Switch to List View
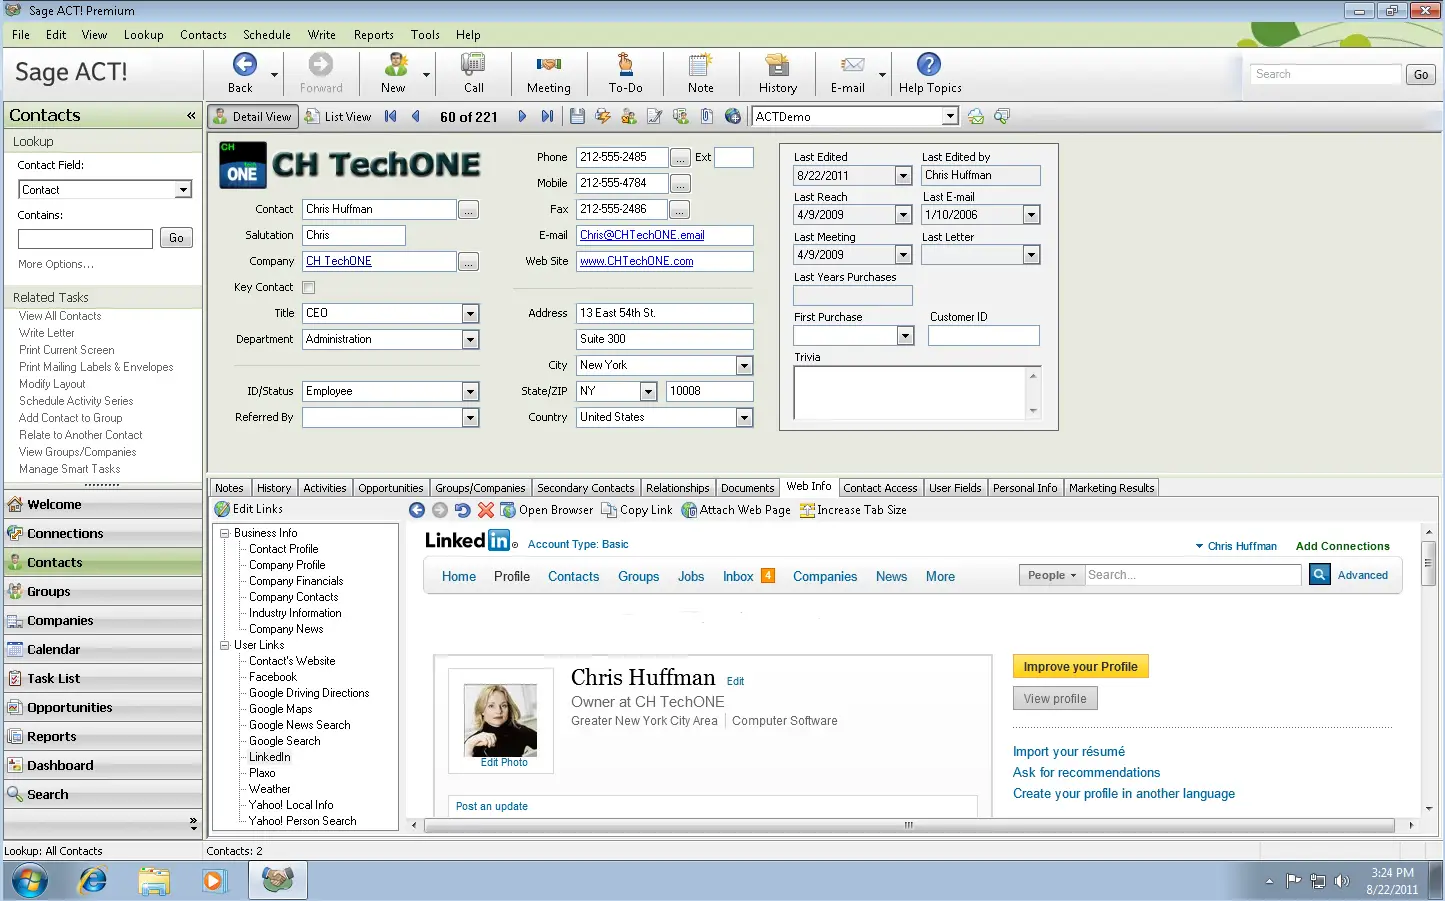Screen dimensions: 1445x901 tap(338, 117)
